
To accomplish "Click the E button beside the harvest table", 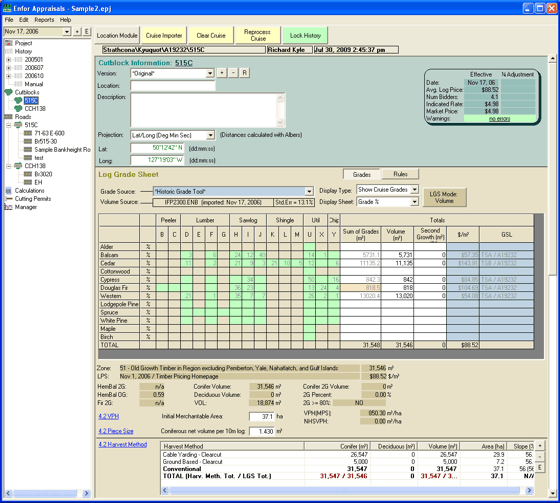I will point(540,467).
